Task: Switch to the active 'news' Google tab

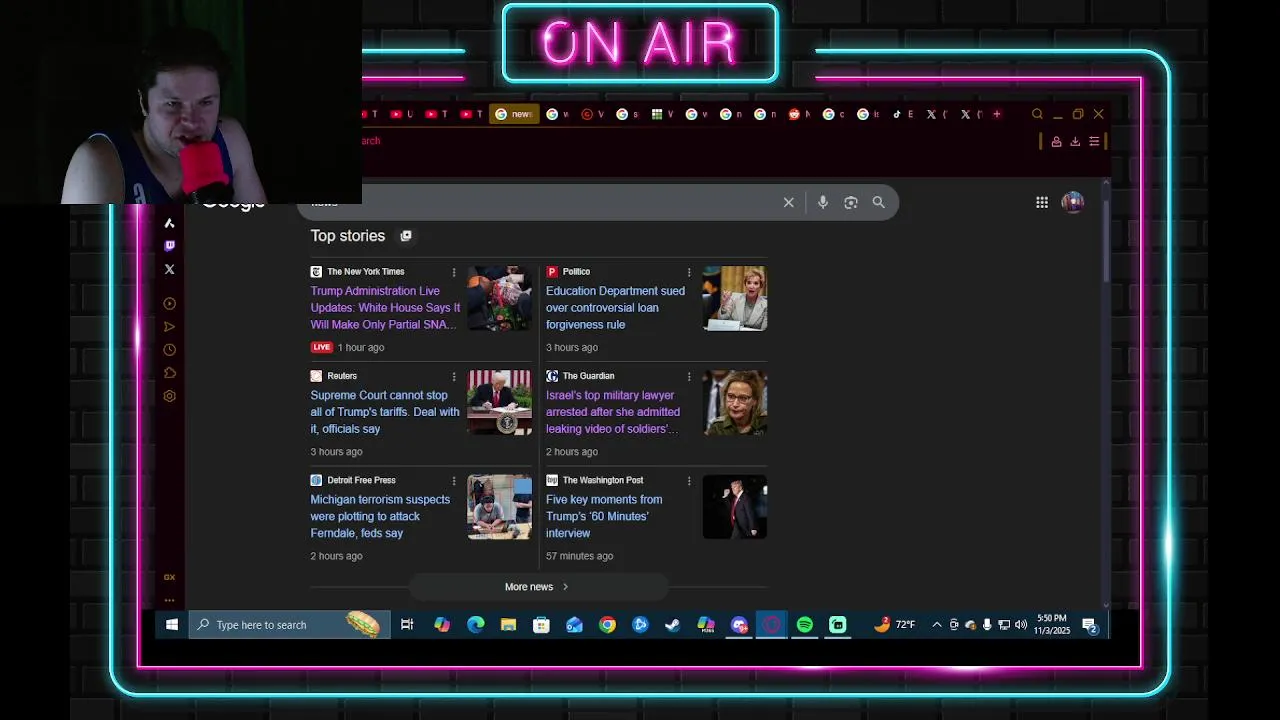Action: [x=515, y=114]
